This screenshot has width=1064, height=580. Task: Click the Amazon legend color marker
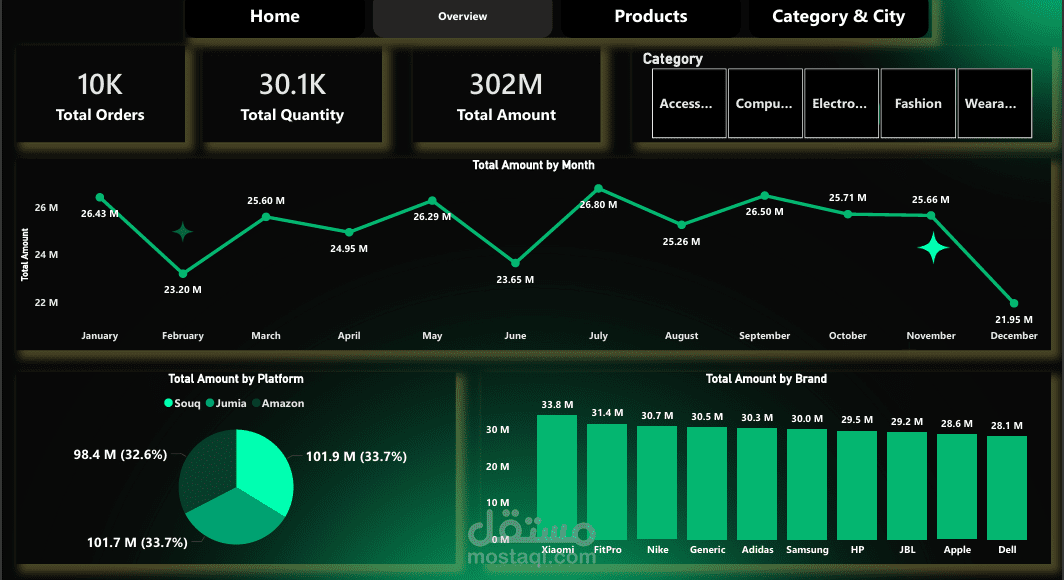pos(256,403)
